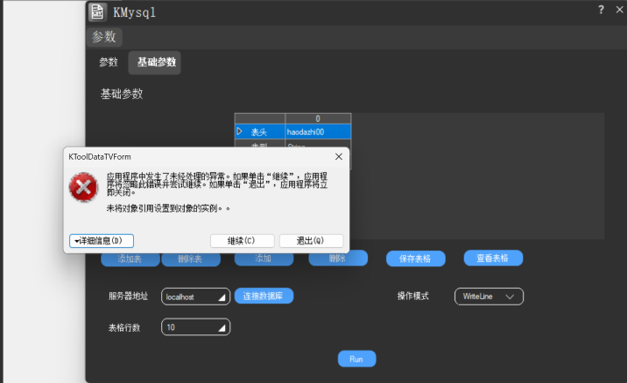The width and height of the screenshot is (627, 383).
Task: Click the 删除表 button
Action: coord(191,259)
